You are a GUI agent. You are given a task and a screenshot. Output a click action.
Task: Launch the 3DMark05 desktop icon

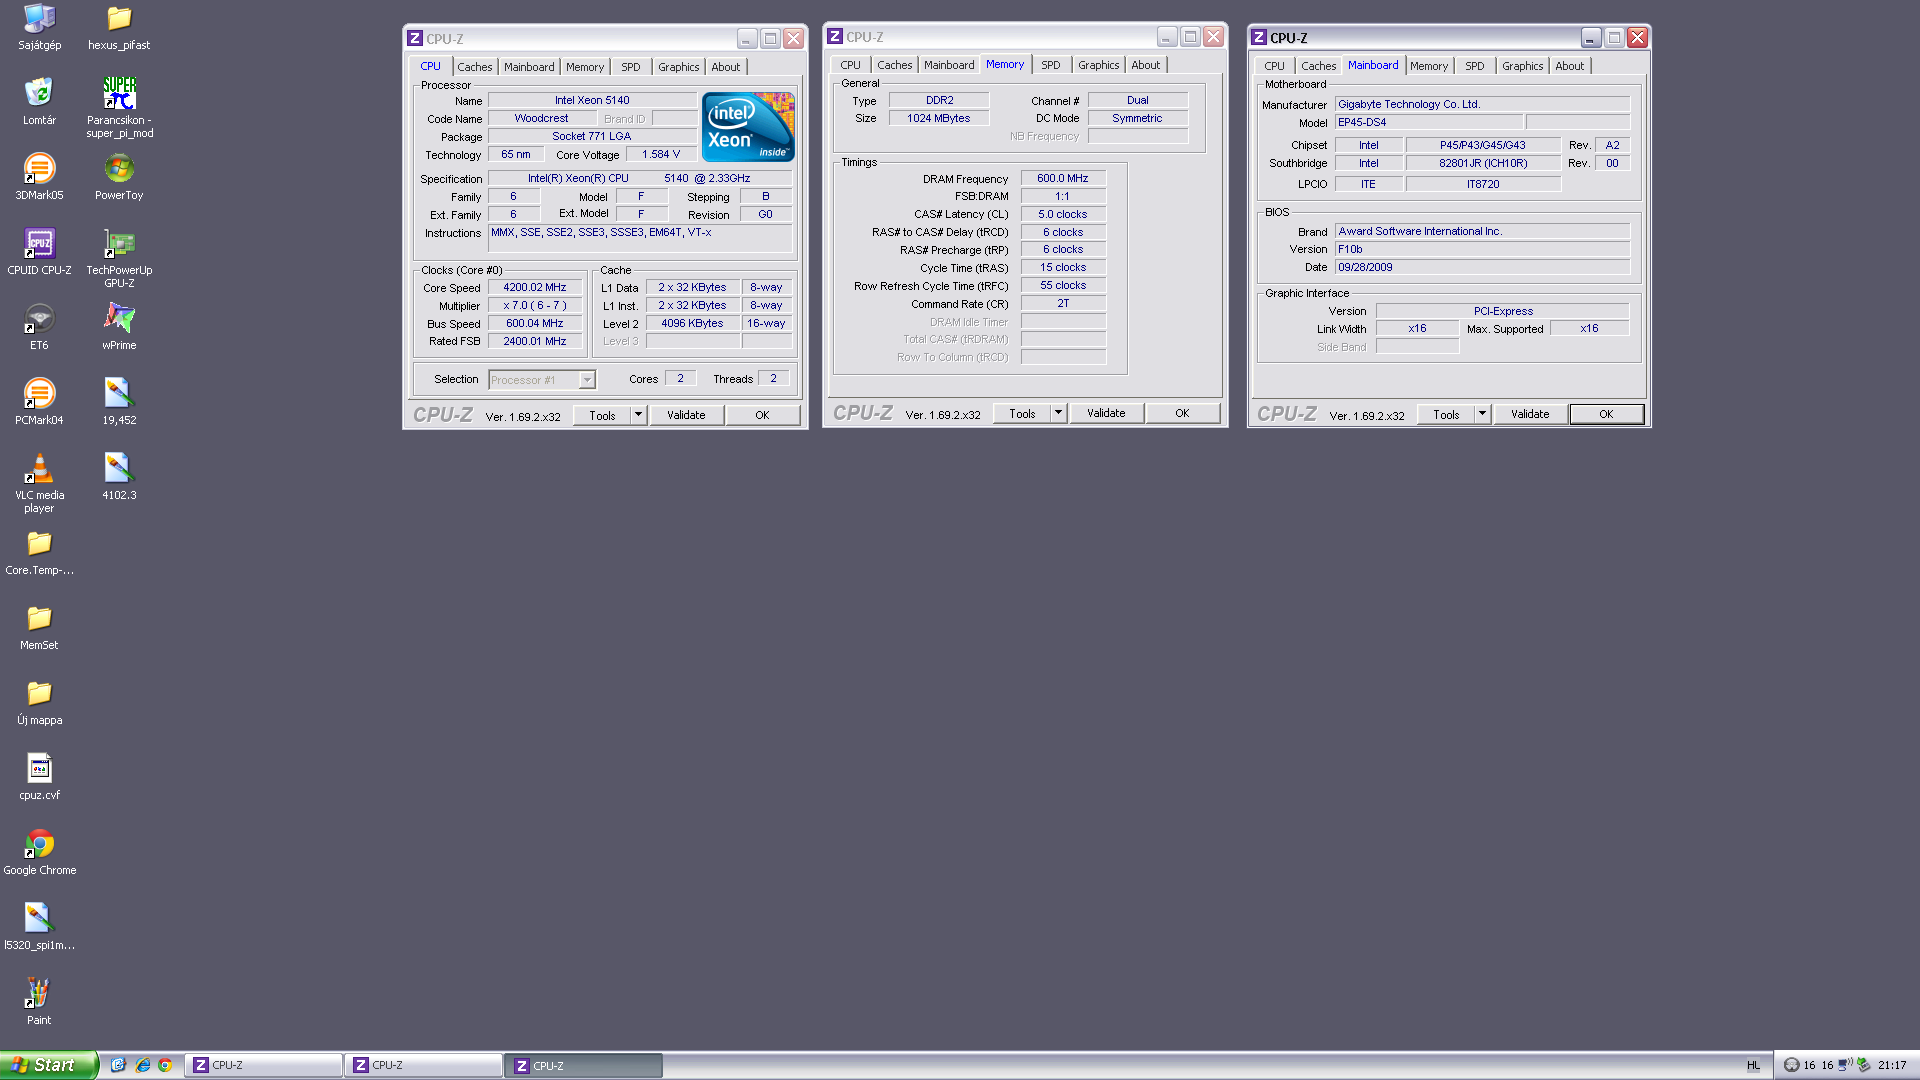click(x=39, y=168)
